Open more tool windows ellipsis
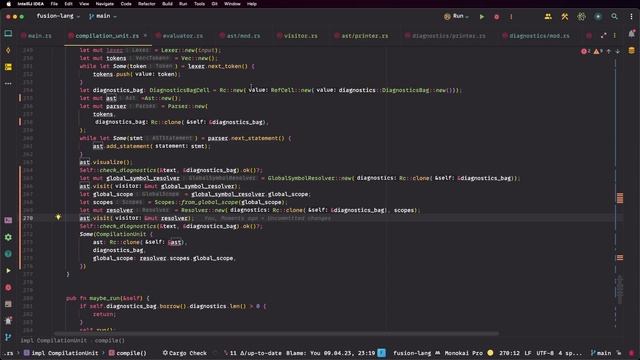Image resolution: width=640 pixels, height=360 pixels. pos(8,83)
